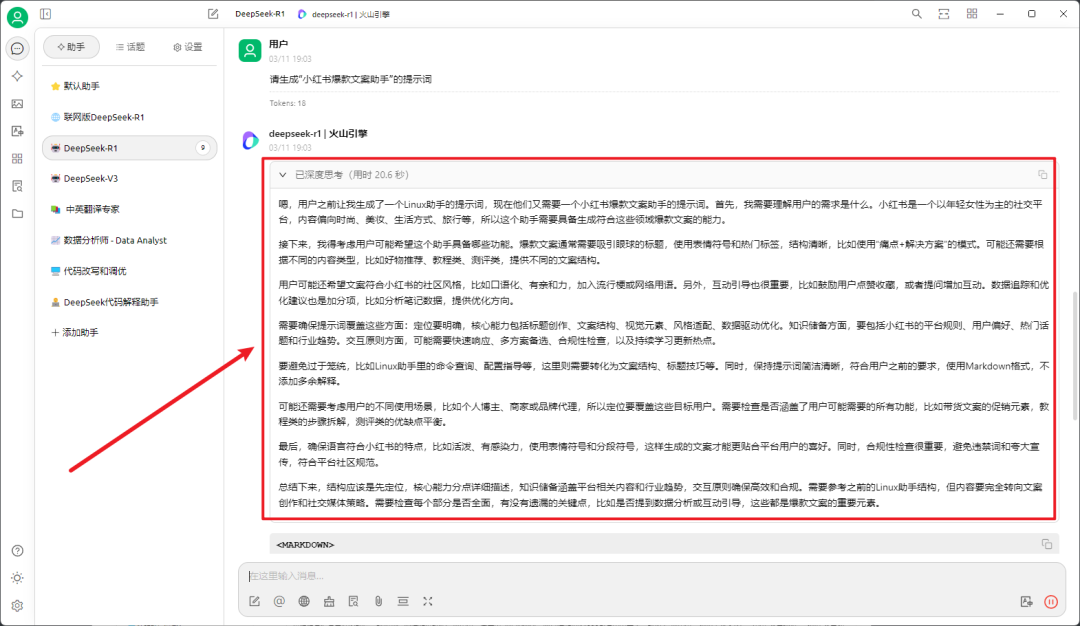1080x626 pixels.
Task: Expand the input box with the arrows icon
Action: [x=428, y=601]
